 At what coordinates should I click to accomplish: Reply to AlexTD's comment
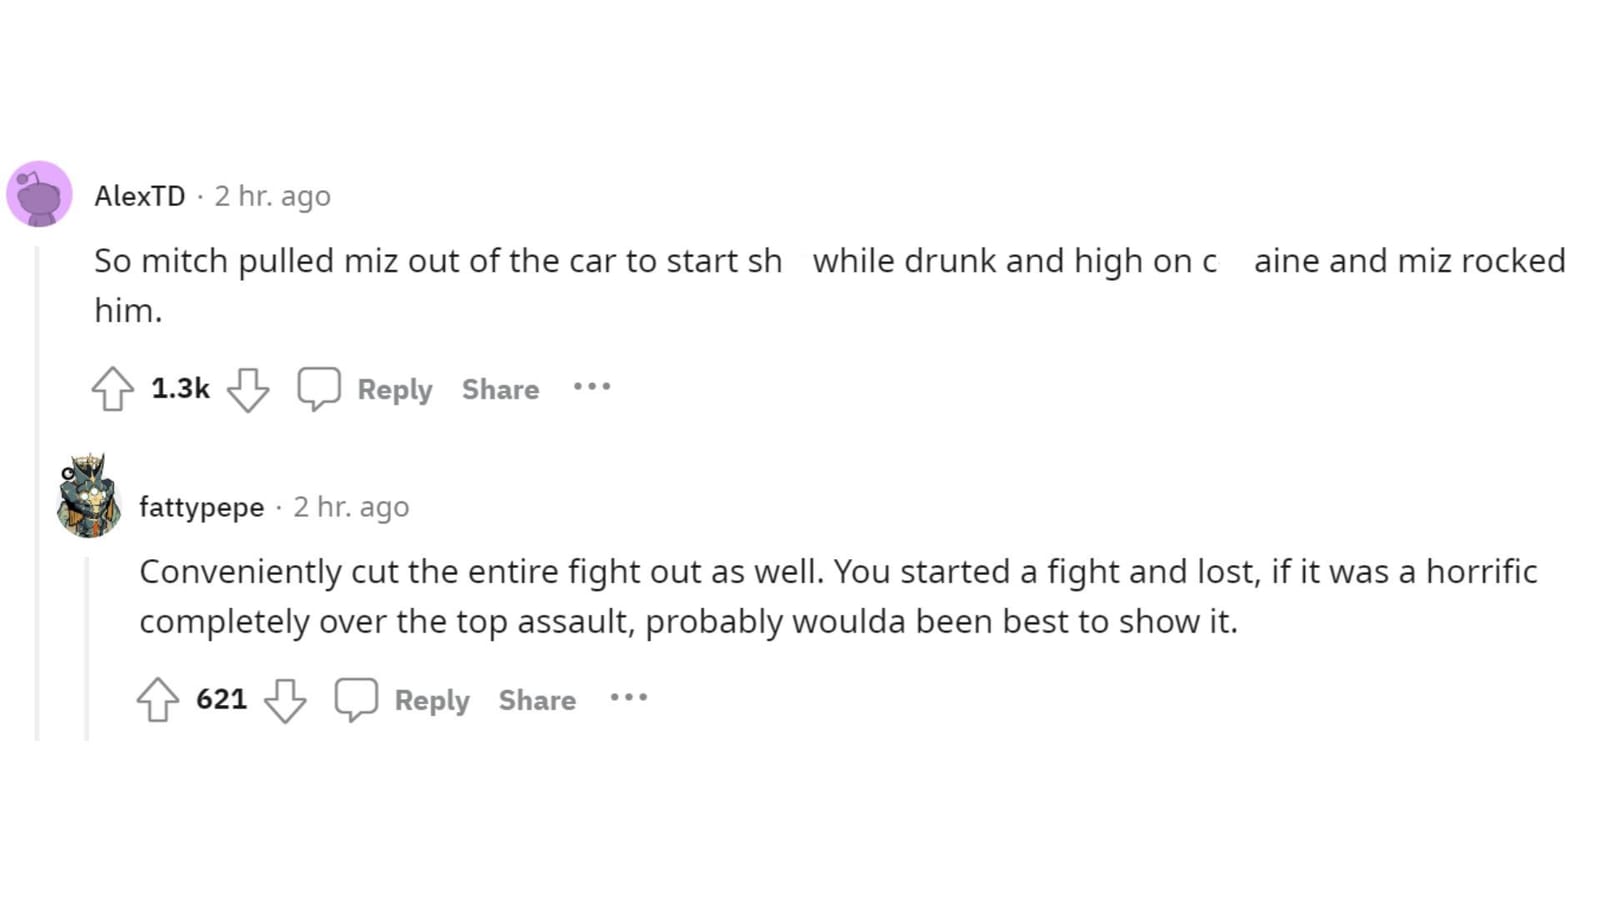pyautogui.click(x=395, y=389)
